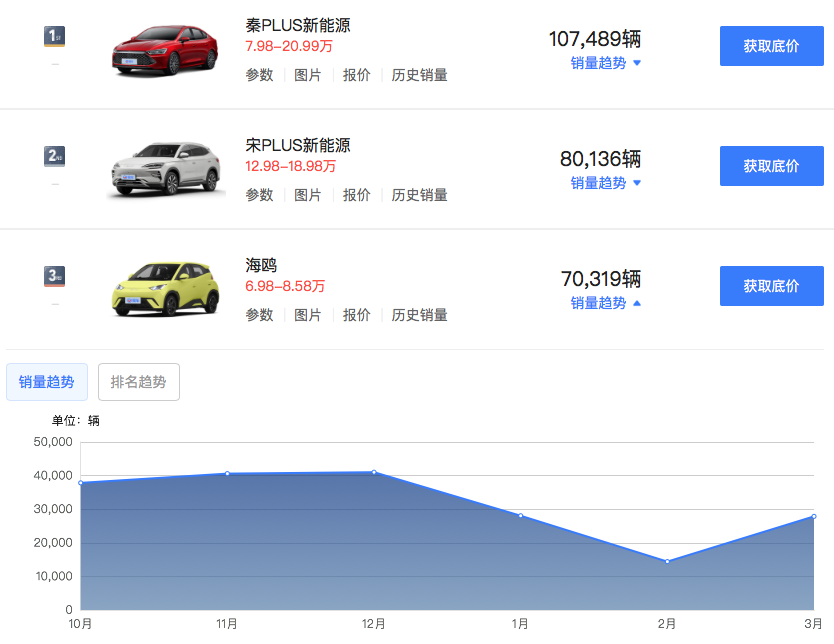View 参数 for 宋PLUS新能源
The height and width of the screenshot is (644, 834).
point(259,195)
